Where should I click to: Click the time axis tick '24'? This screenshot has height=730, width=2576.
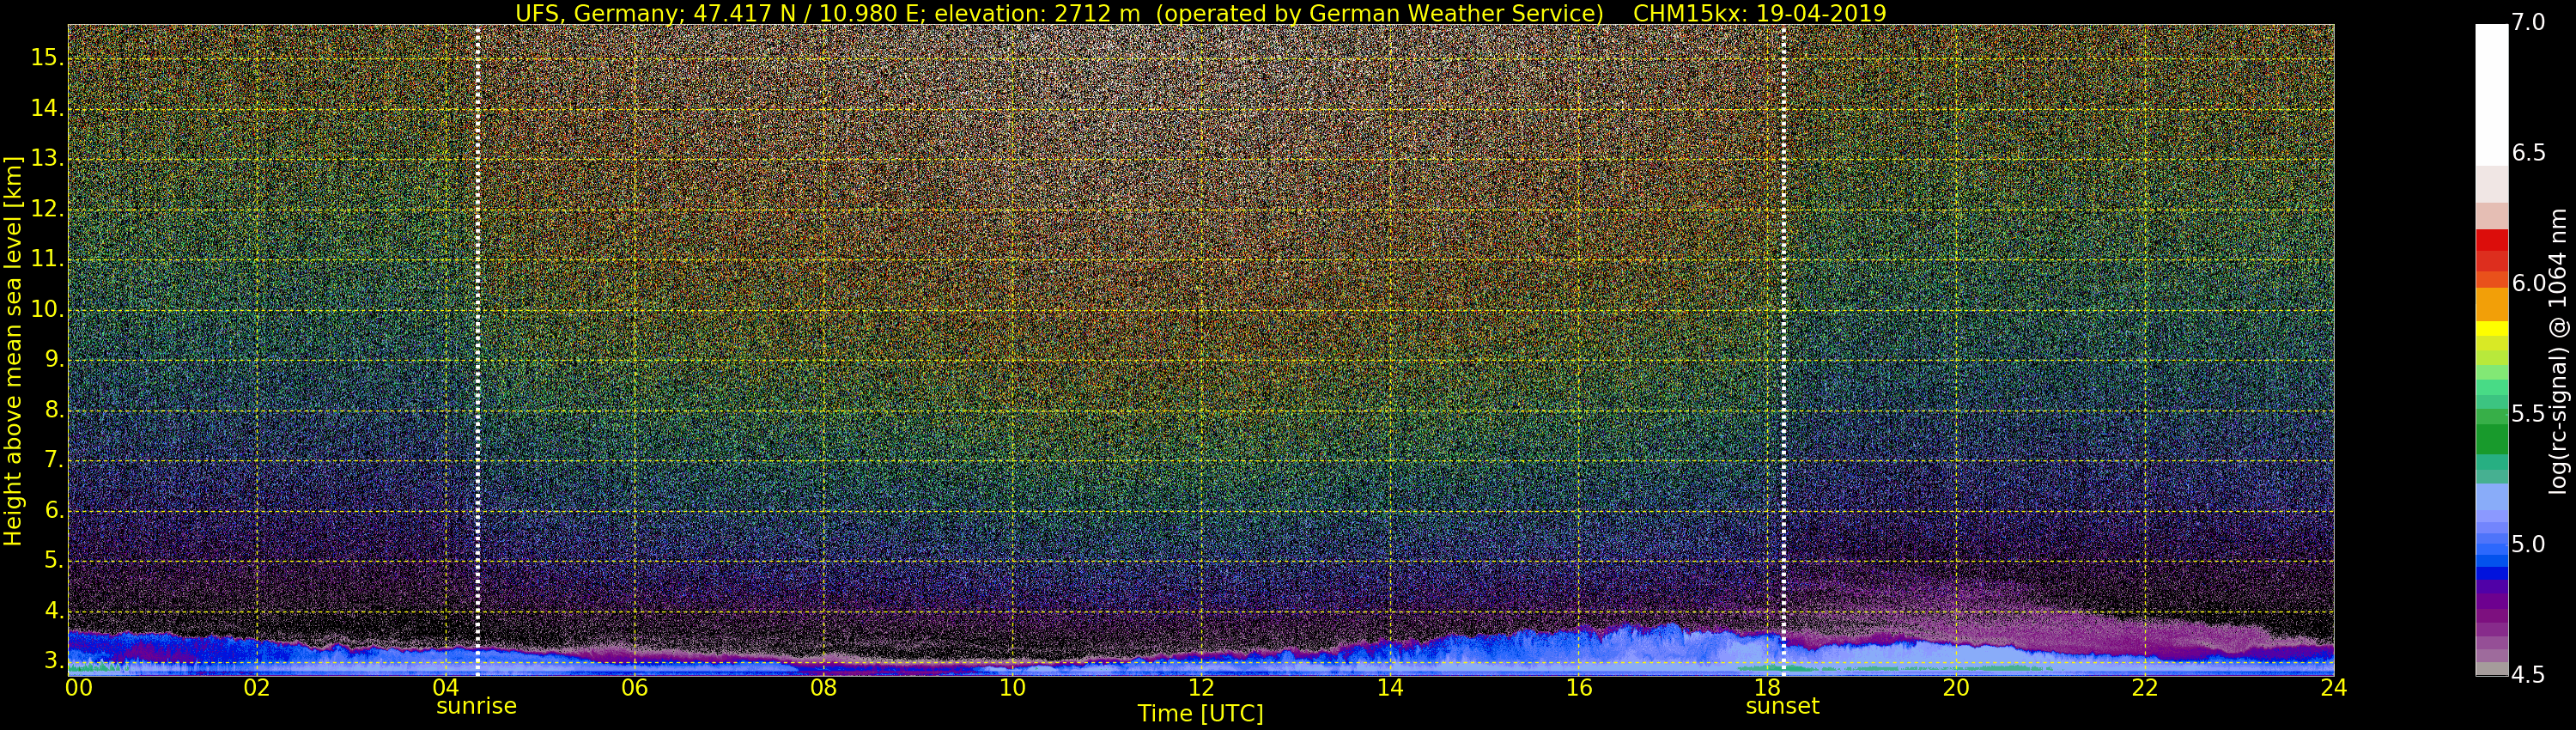2334,688
